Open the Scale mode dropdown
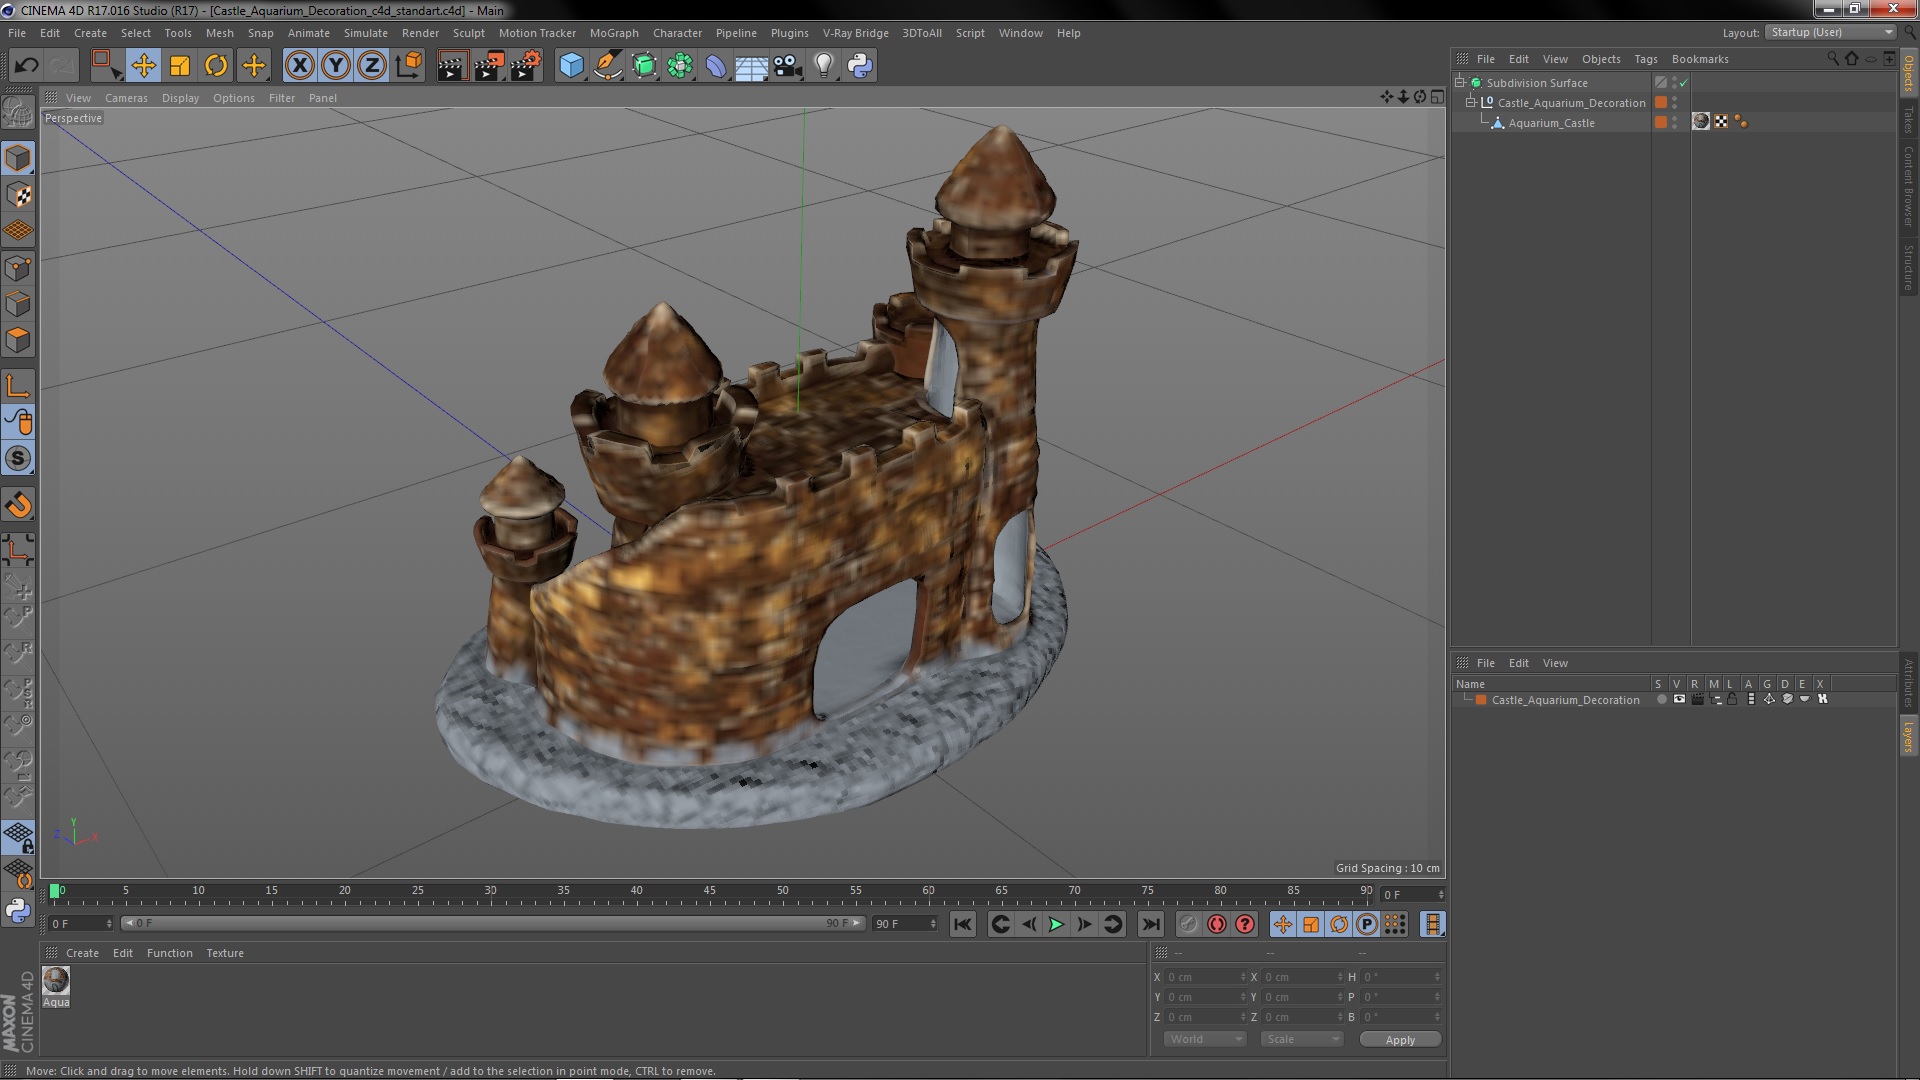The image size is (1920, 1080). pyautogui.click(x=1301, y=1039)
